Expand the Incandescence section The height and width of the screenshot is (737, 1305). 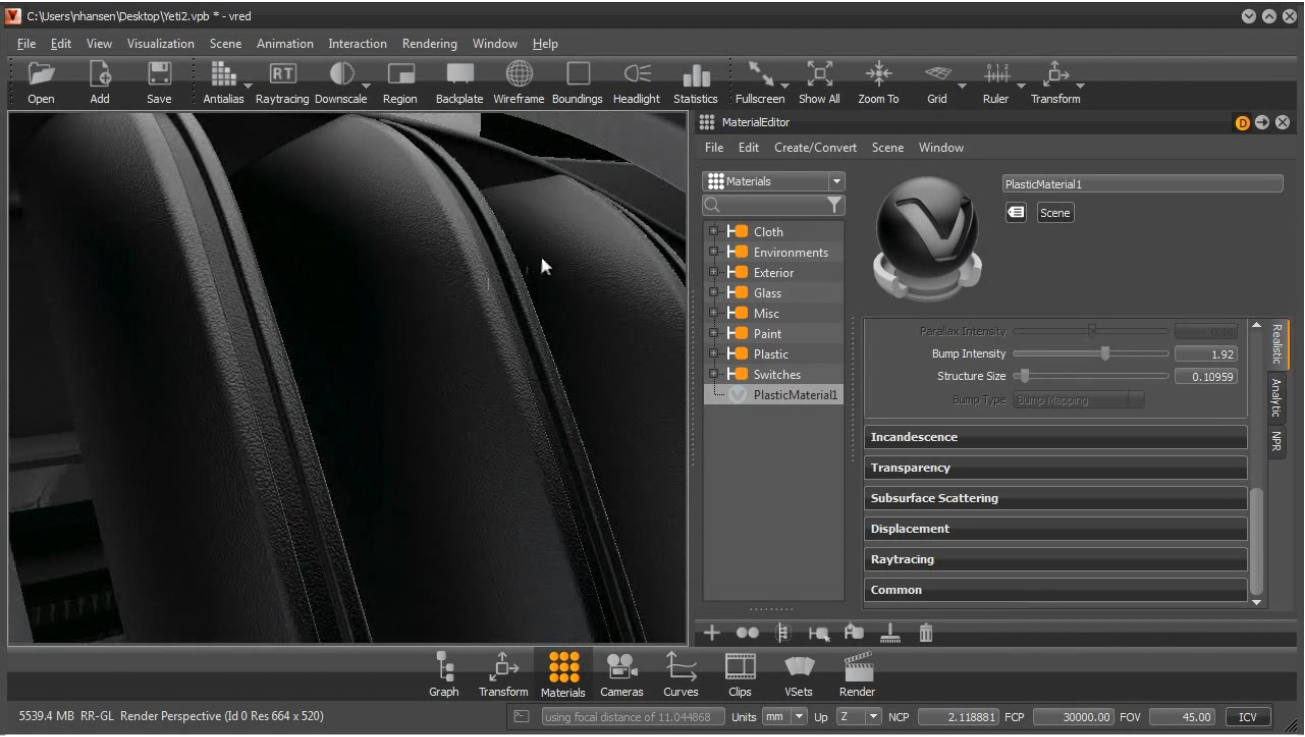click(1055, 437)
